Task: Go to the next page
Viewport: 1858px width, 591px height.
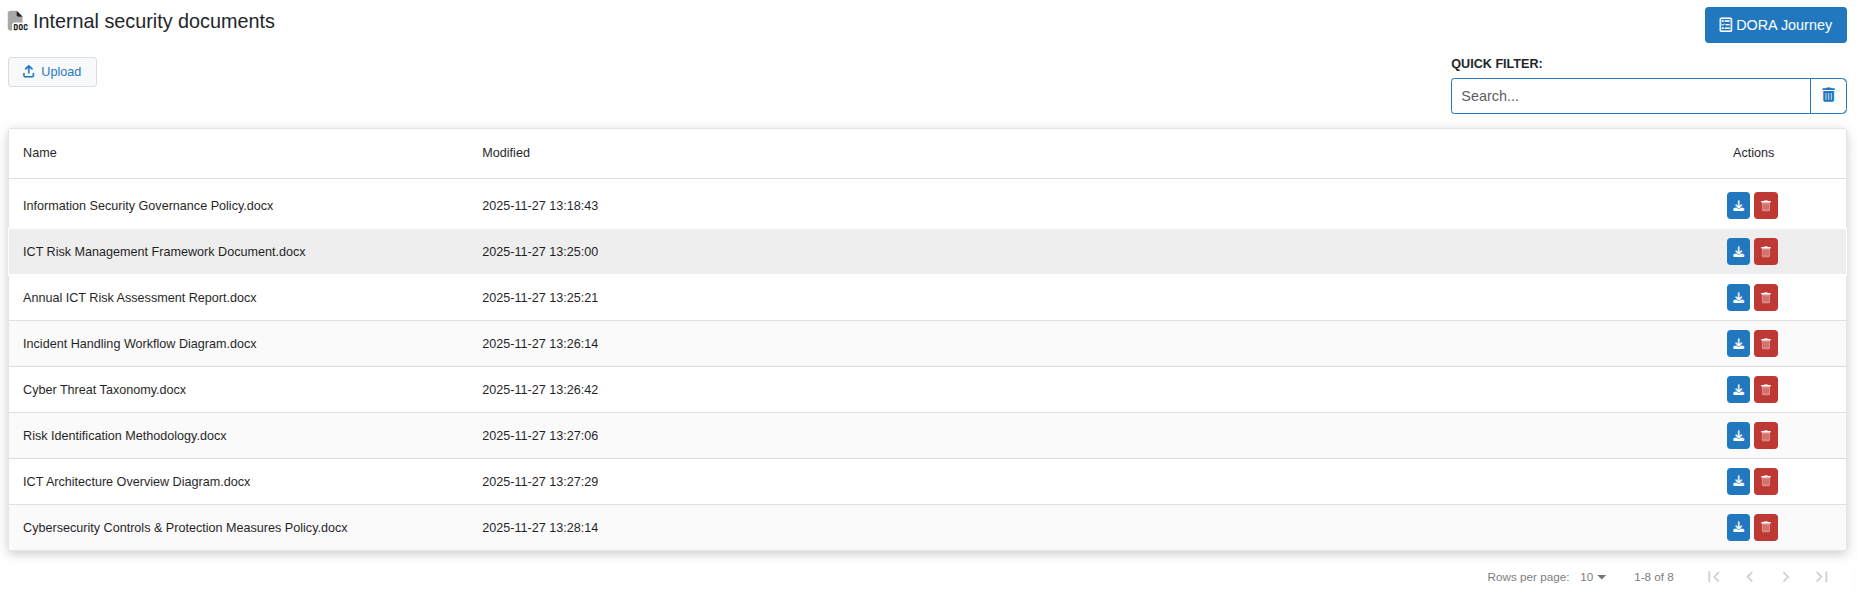Action: click(1786, 577)
